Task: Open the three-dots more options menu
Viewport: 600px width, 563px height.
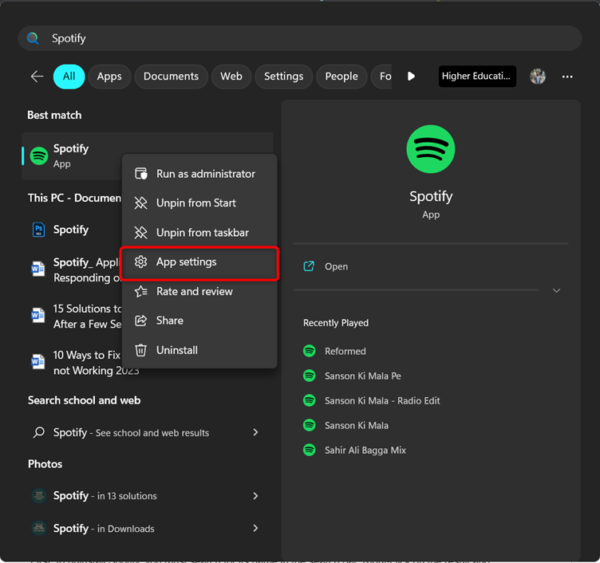Action: click(x=567, y=76)
